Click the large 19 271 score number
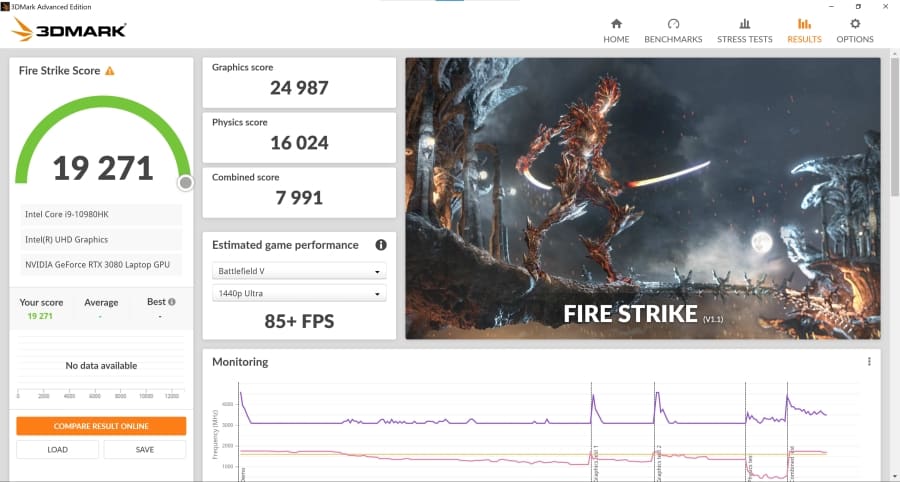 (103, 168)
